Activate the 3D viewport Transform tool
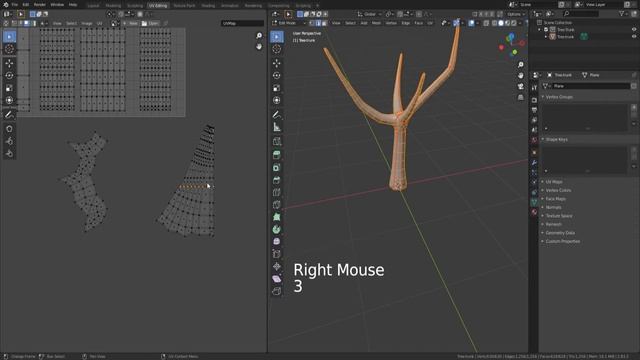640x360 pixels. 277,100
